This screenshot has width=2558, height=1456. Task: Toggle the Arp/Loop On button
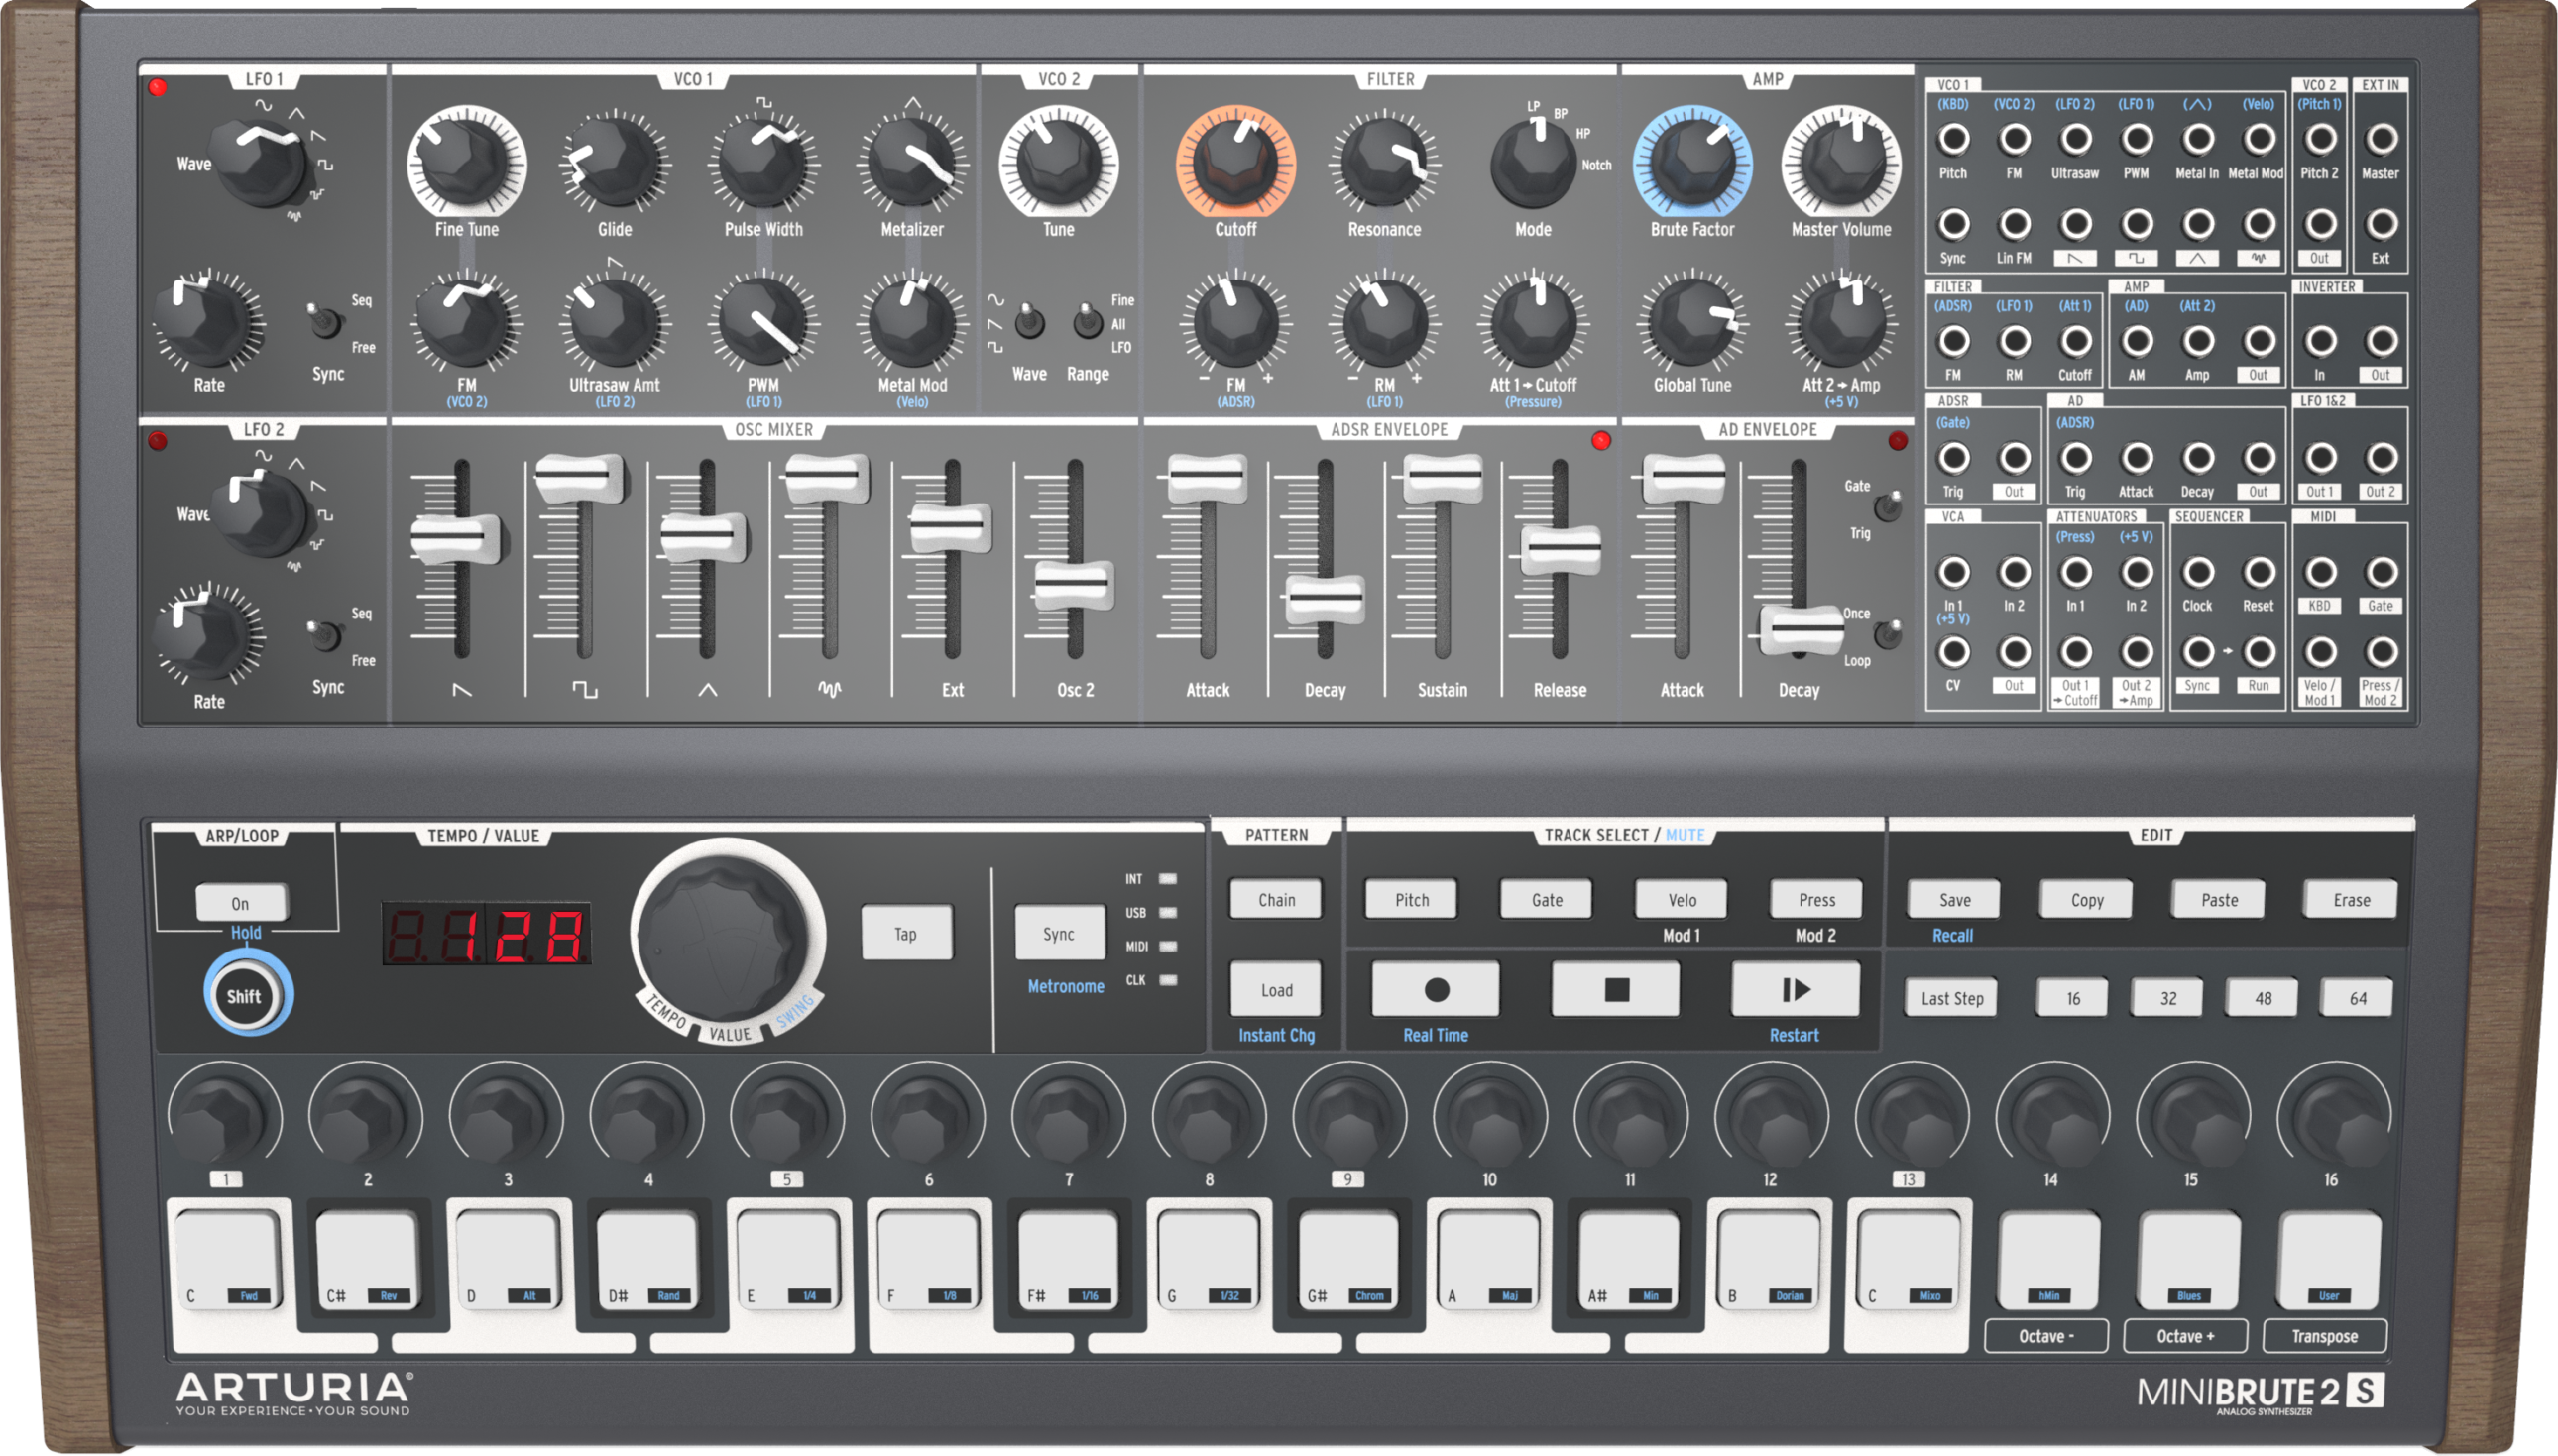241,903
